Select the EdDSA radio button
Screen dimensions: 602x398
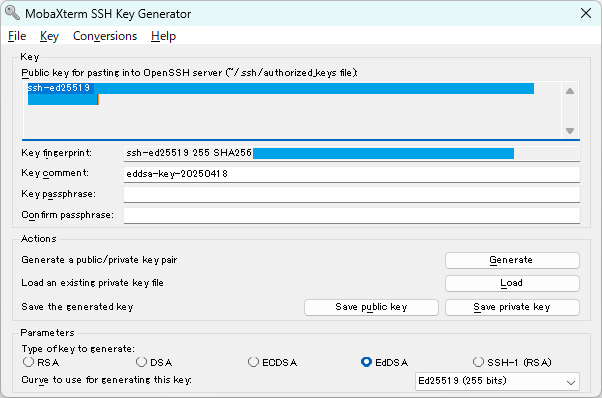(x=366, y=362)
